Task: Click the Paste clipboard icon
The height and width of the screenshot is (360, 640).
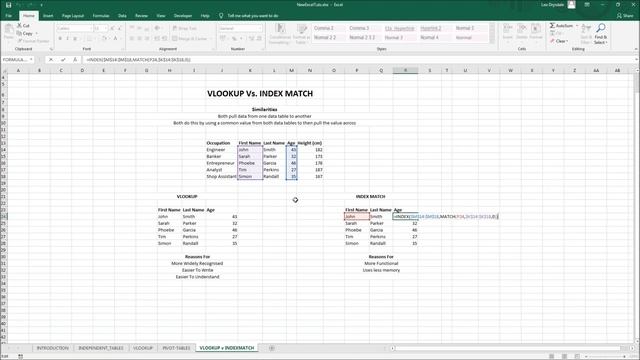Action: (9, 29)
